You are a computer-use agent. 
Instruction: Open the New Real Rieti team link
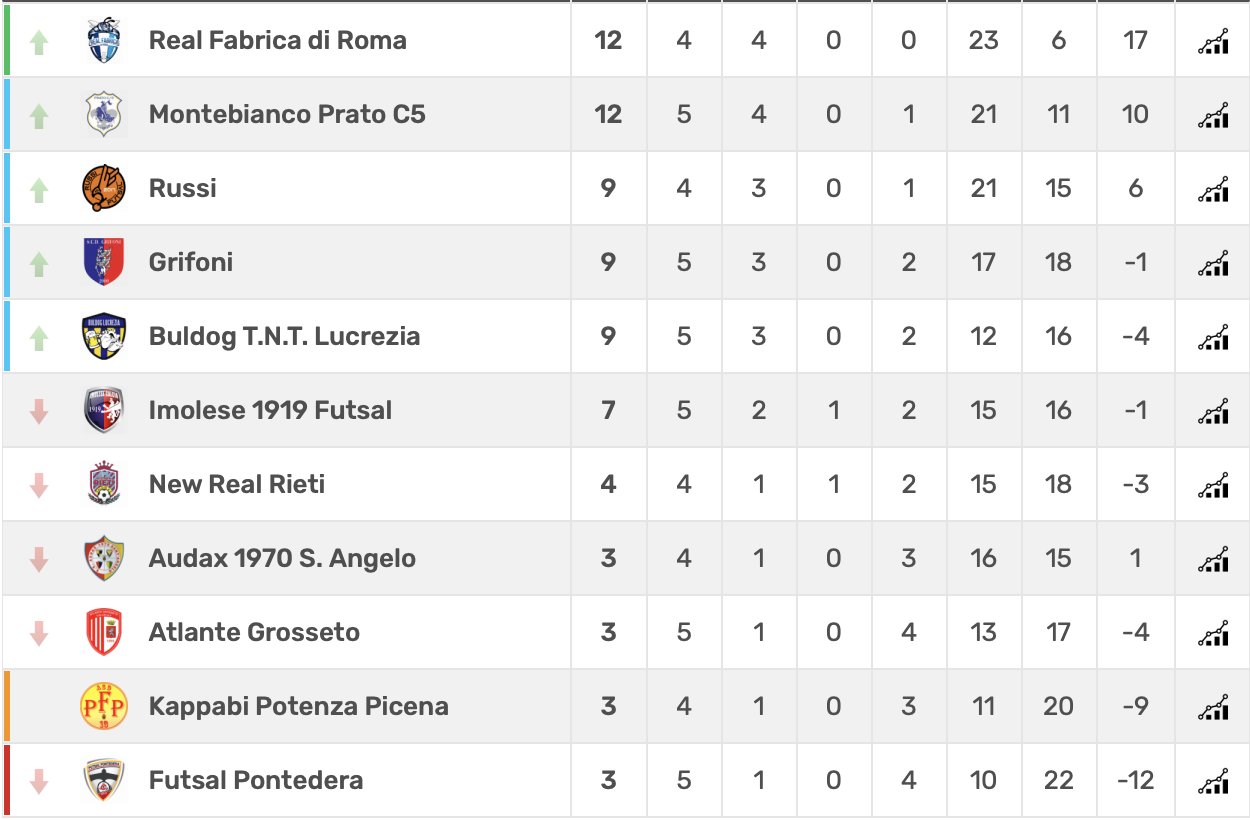click(x=237, y=484)
